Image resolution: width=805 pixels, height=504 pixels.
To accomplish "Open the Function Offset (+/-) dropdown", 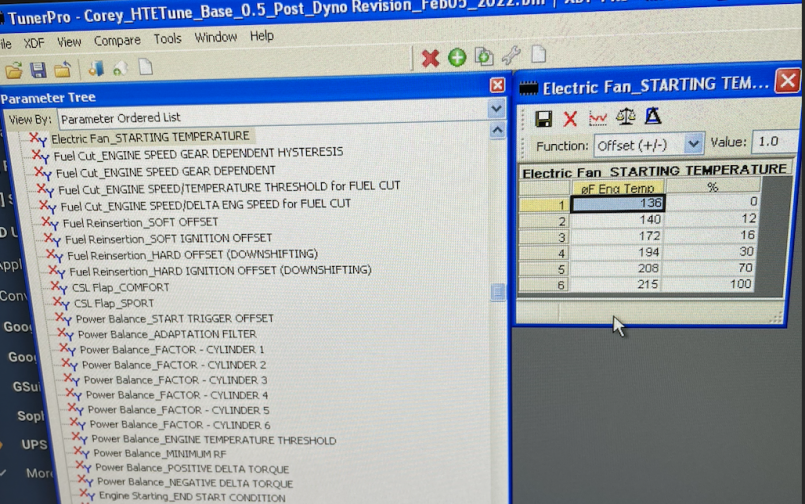I will [x=694, y=144].
